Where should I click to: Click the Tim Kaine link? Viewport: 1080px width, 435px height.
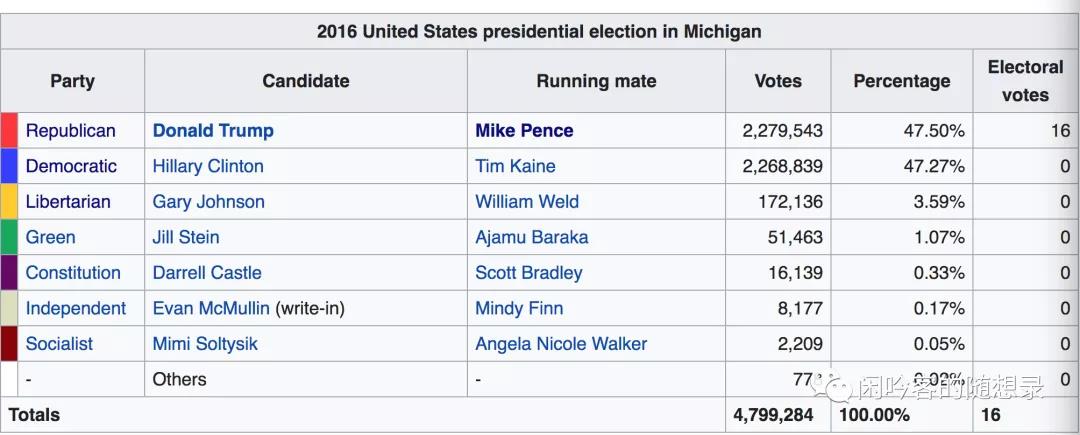click(x=515, y=166)
